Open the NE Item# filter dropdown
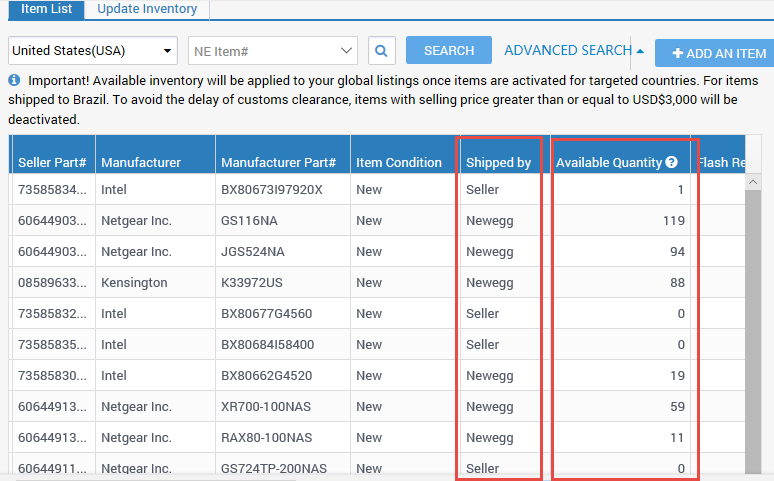774x481 pixels. (x=272, y=50)
